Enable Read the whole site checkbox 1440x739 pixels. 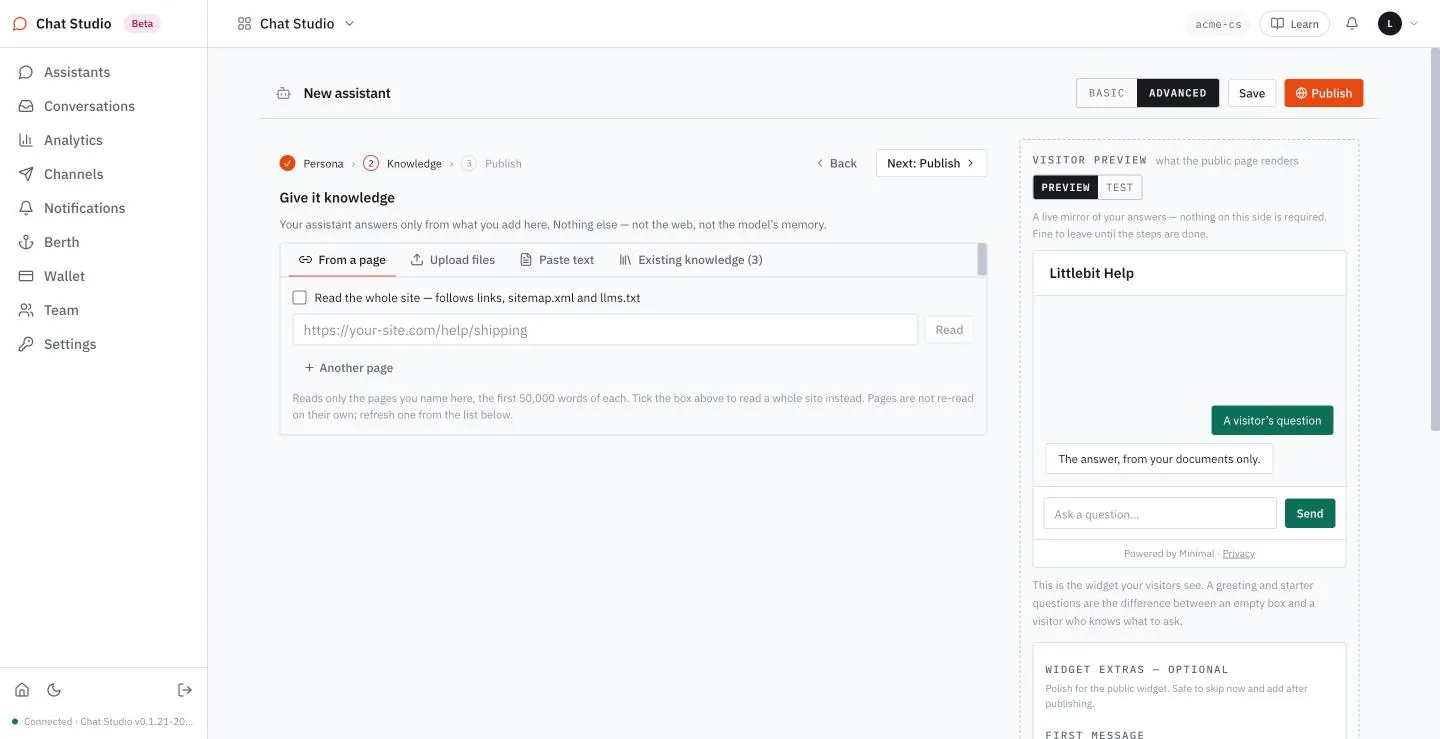(299, 298)
